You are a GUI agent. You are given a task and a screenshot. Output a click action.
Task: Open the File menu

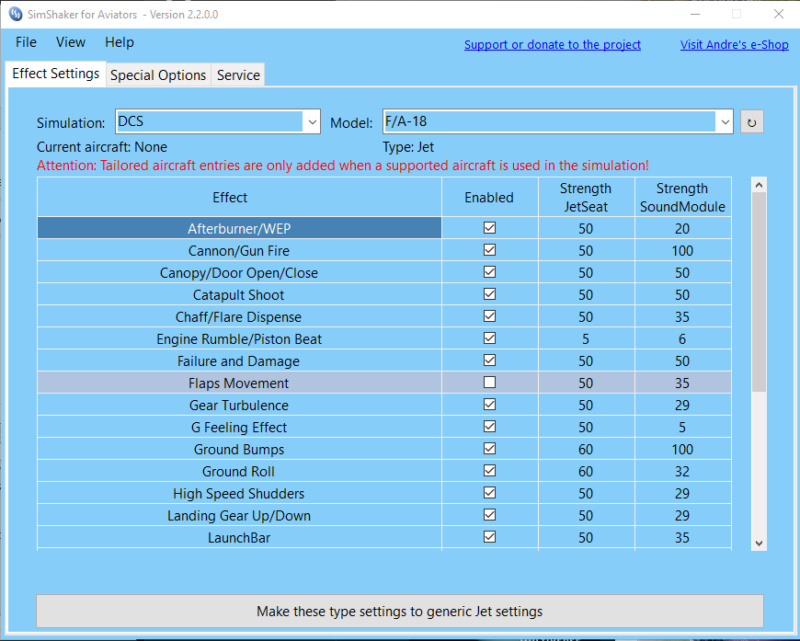tap(26, 42)
